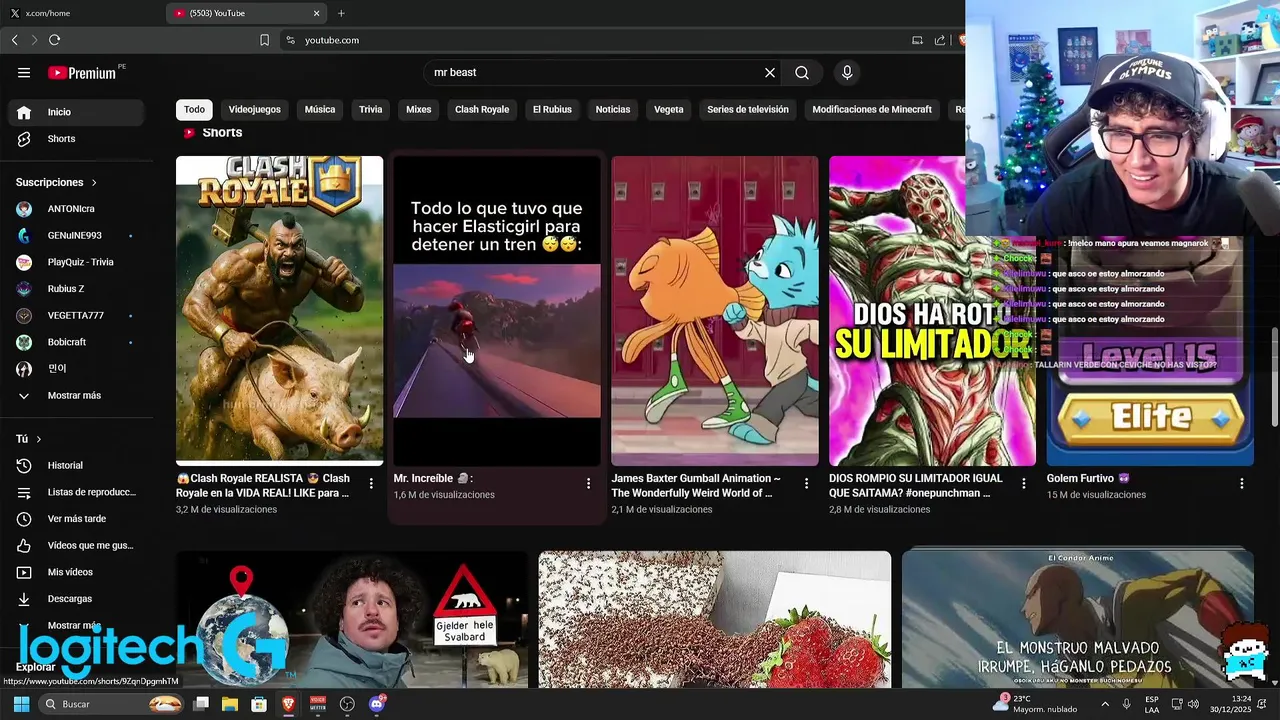
Task: Click the YouTube Premium logo
Action: tap(84, 73)
